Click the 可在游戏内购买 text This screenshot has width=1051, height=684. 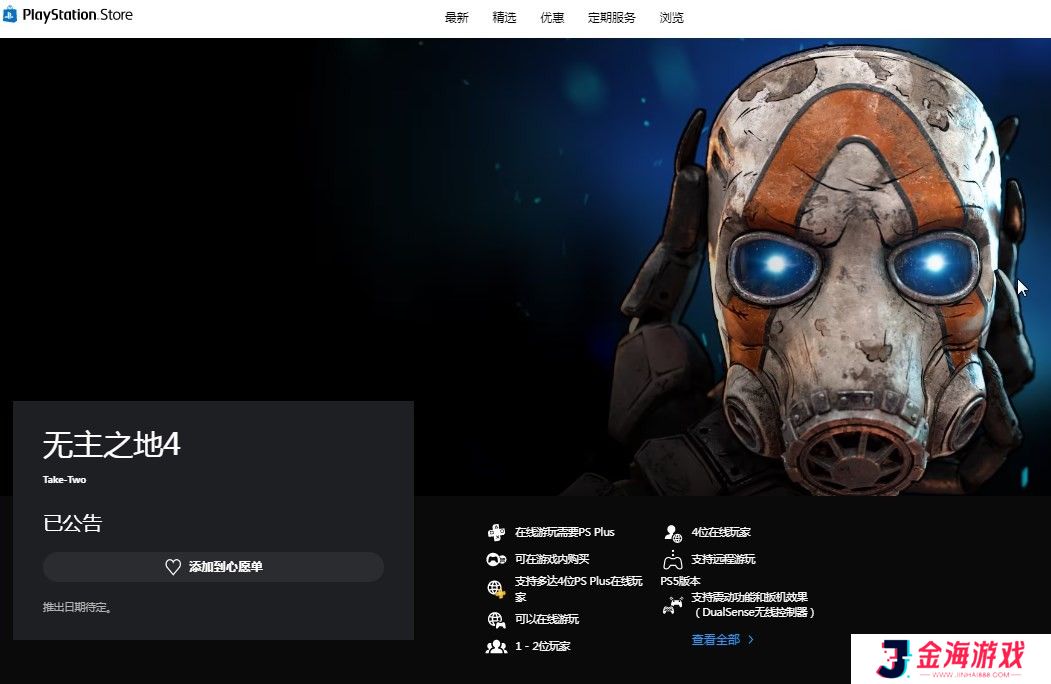552,559
